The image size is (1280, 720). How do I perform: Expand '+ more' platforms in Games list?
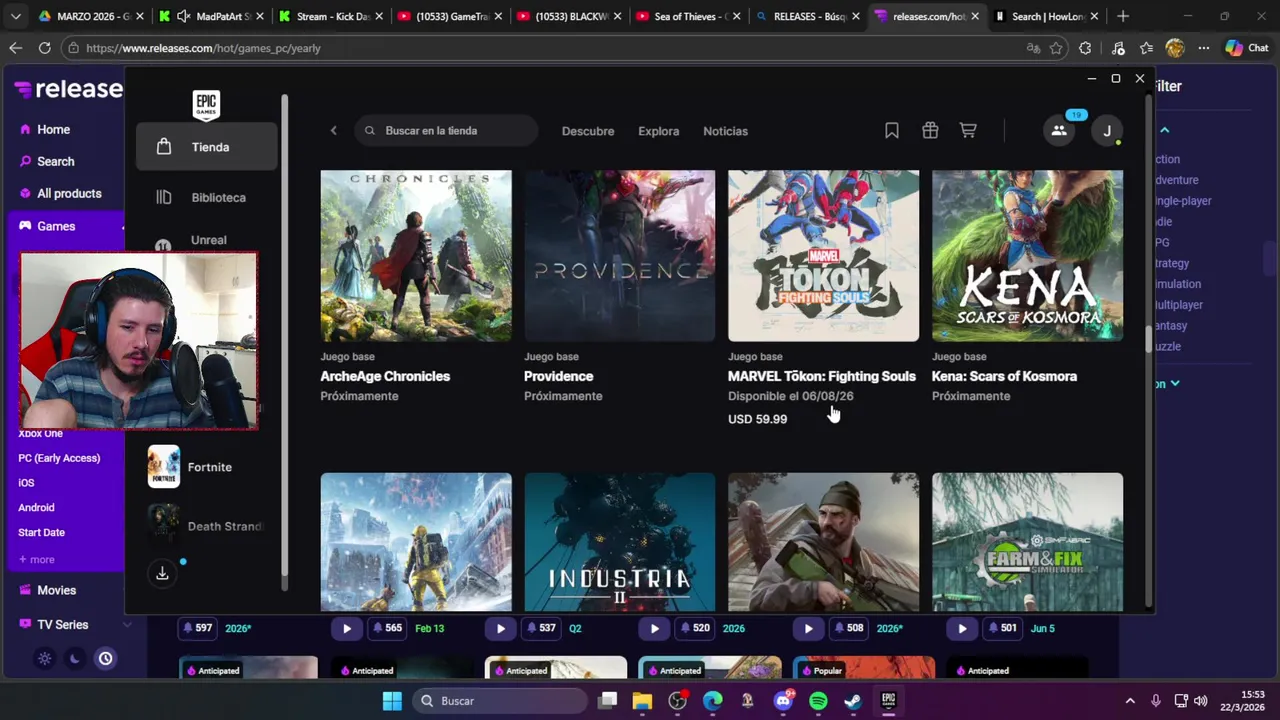[x=36, y=559]
